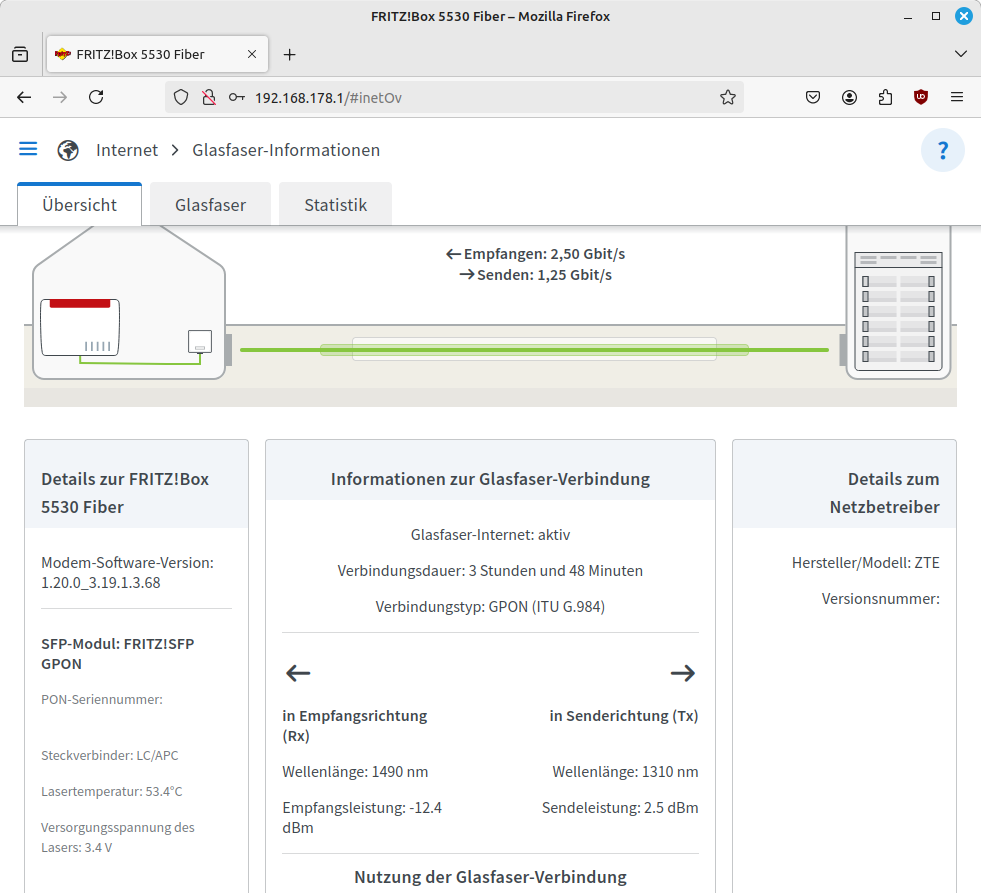The height and width of the screenshot is (893, 981).
Task: Click the insecure connection padlock icon
Action: click(x=209, y=97)
